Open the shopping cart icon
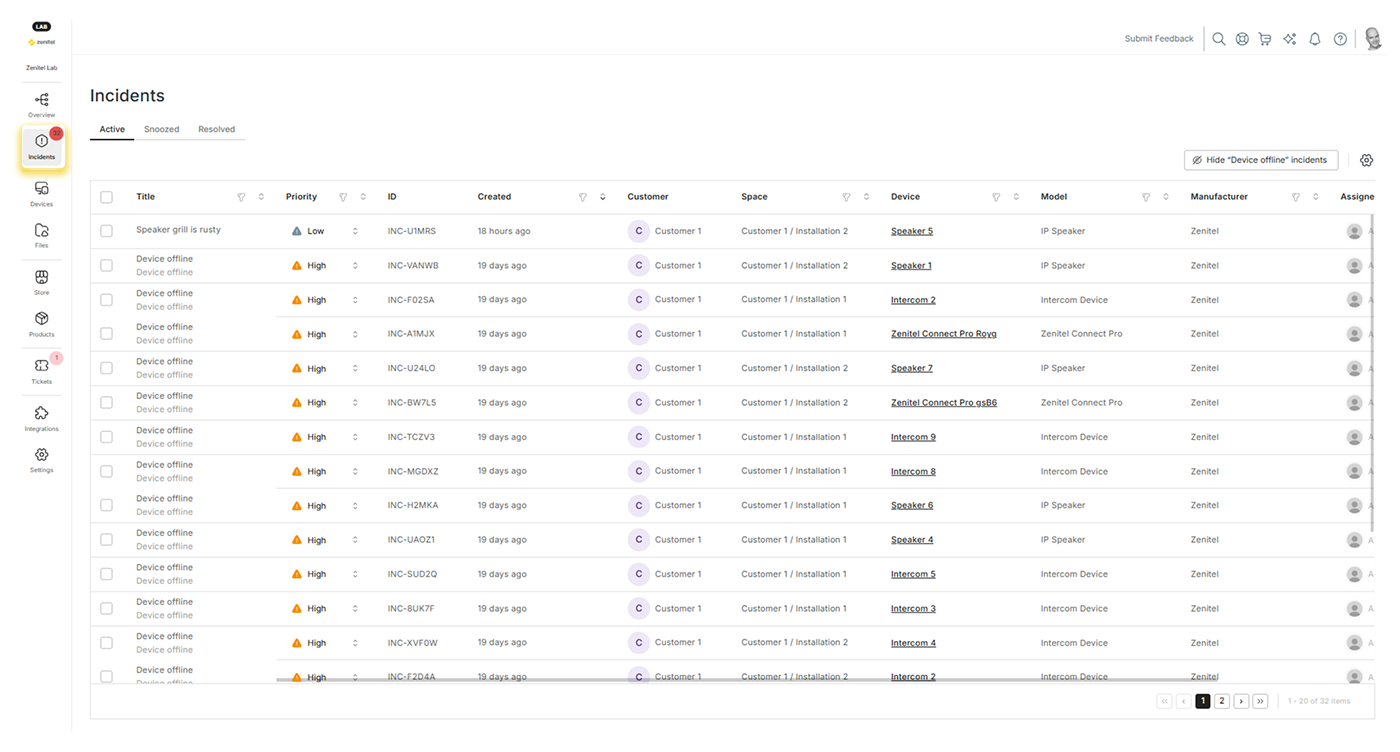This screenshot has width=1400, height=752. pos(1265,39)
